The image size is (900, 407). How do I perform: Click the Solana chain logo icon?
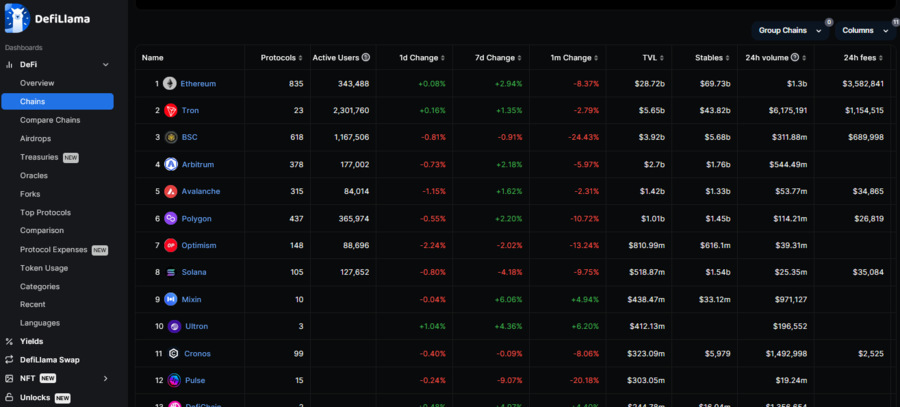click(x=170, y=272)
